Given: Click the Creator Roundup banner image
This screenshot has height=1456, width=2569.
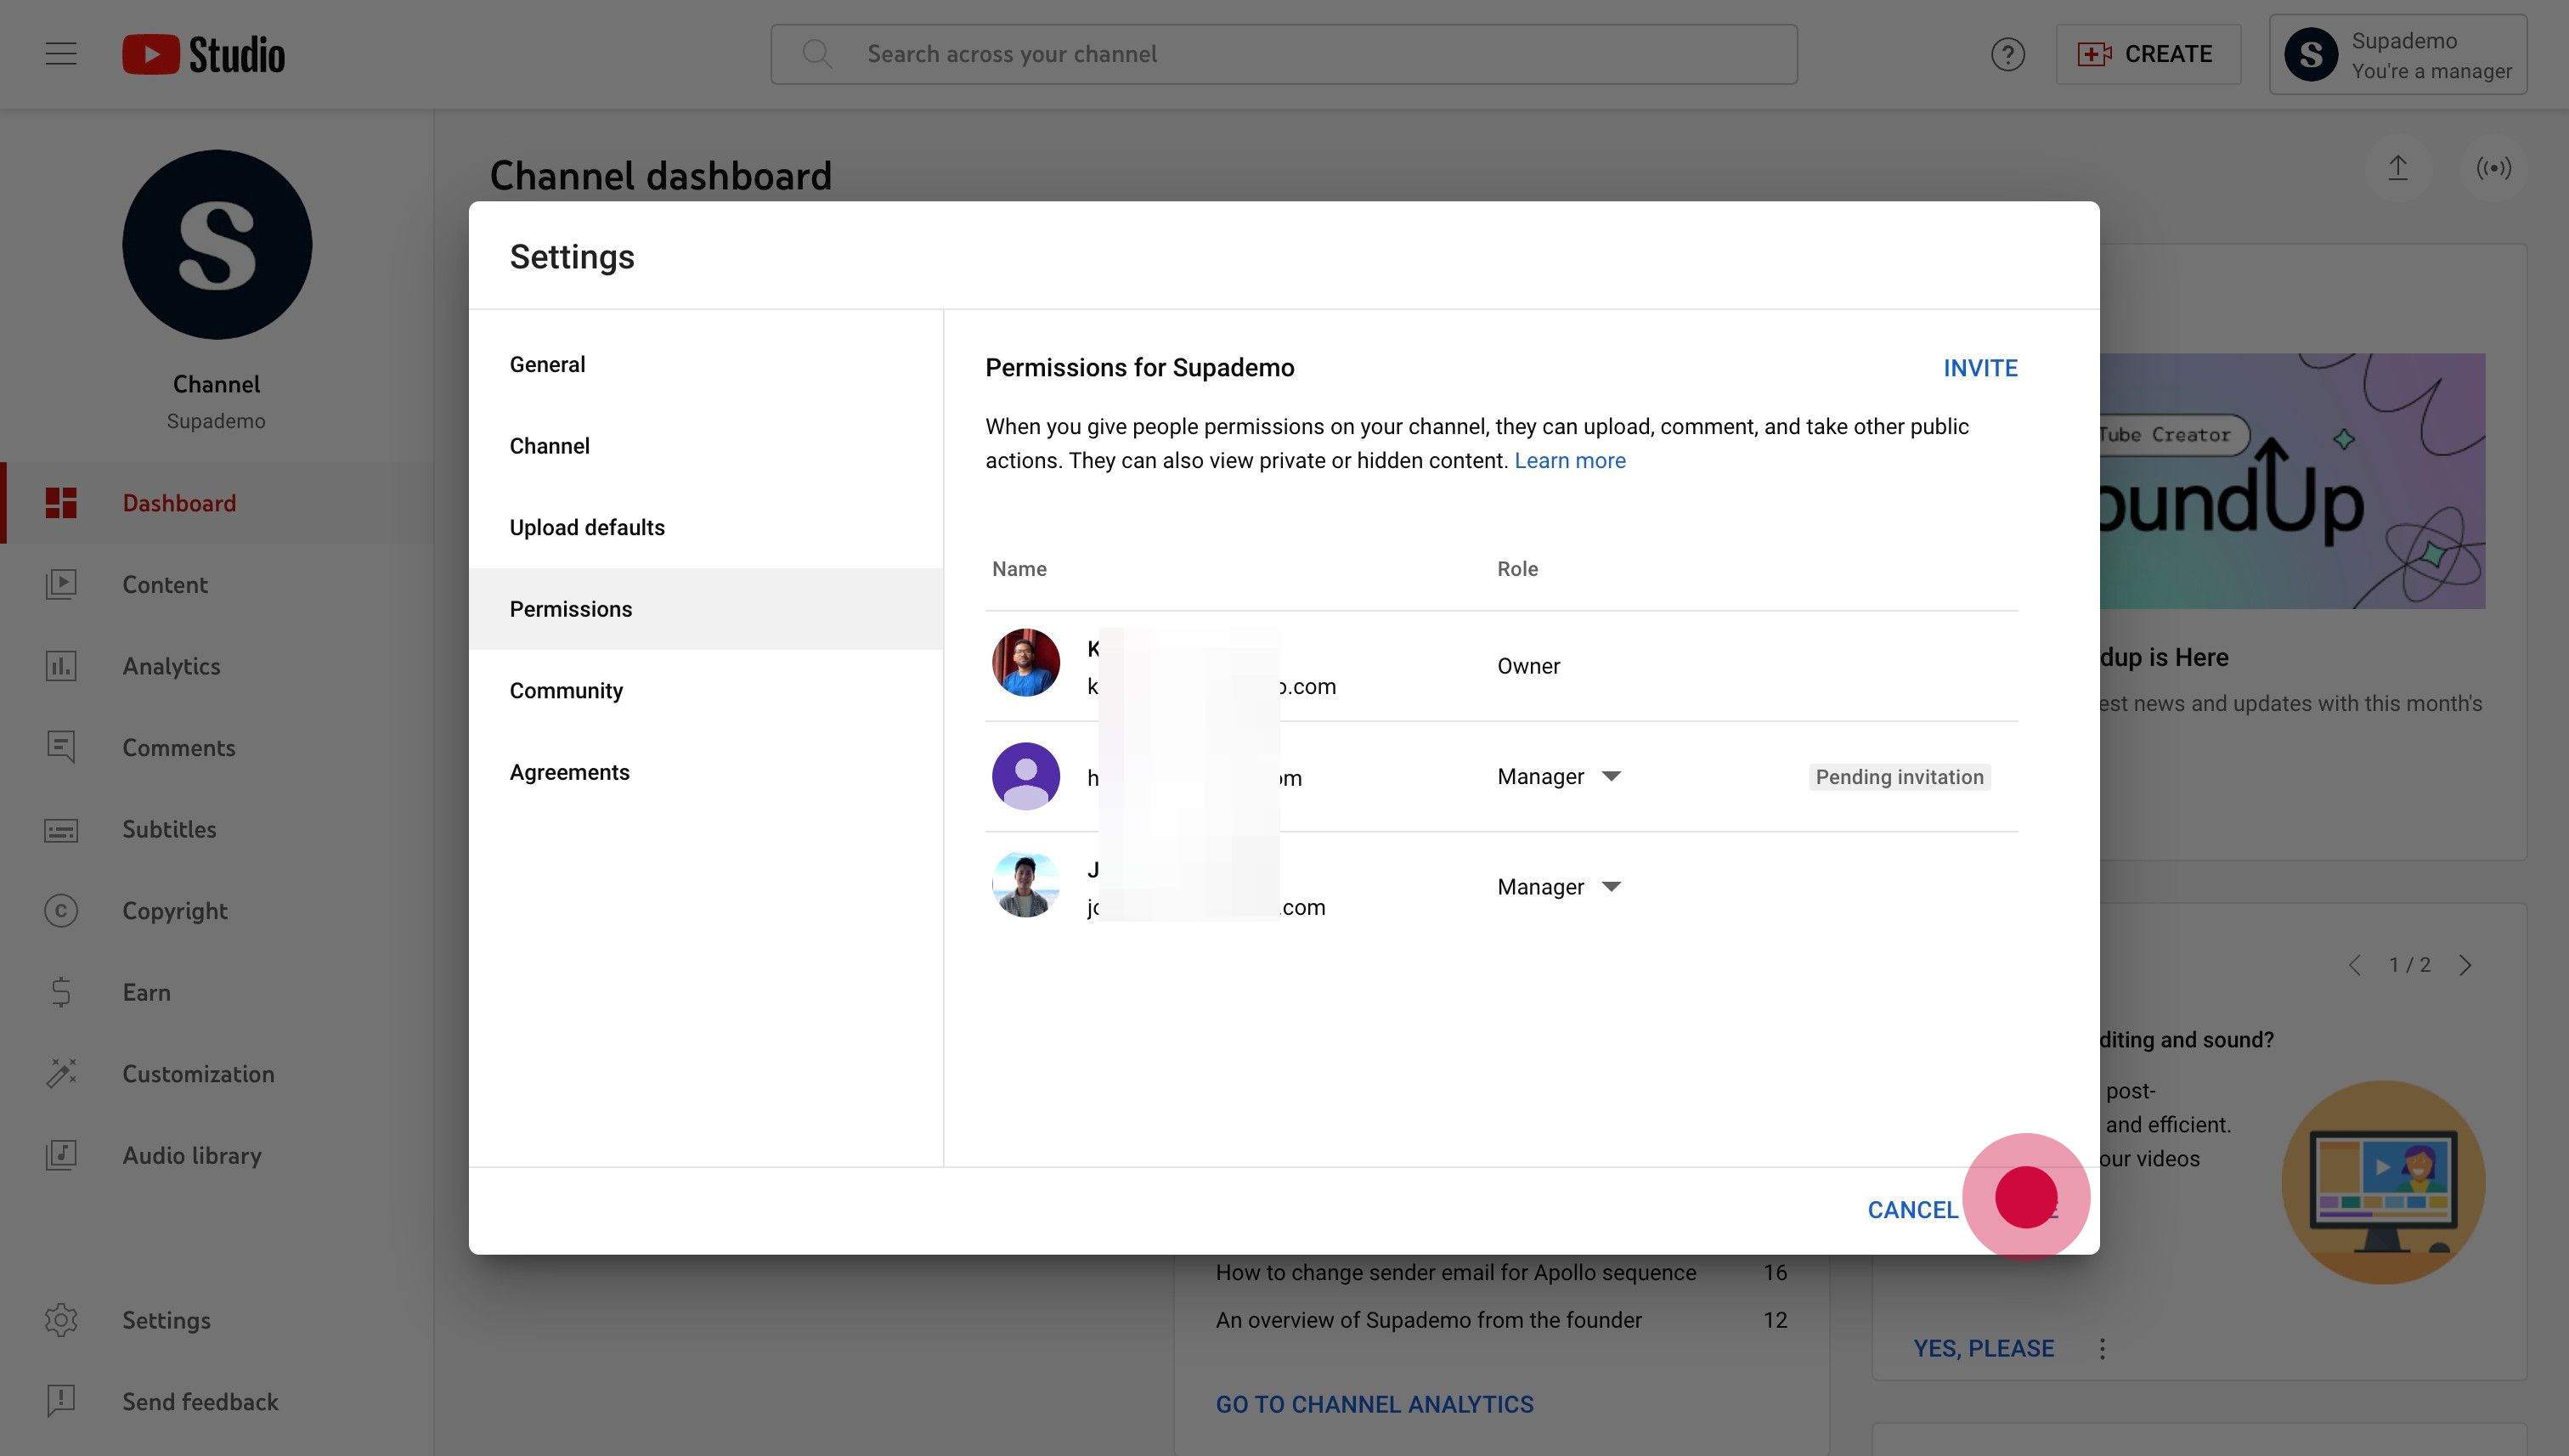Looking at the screenshot, I should (2292, 481).
